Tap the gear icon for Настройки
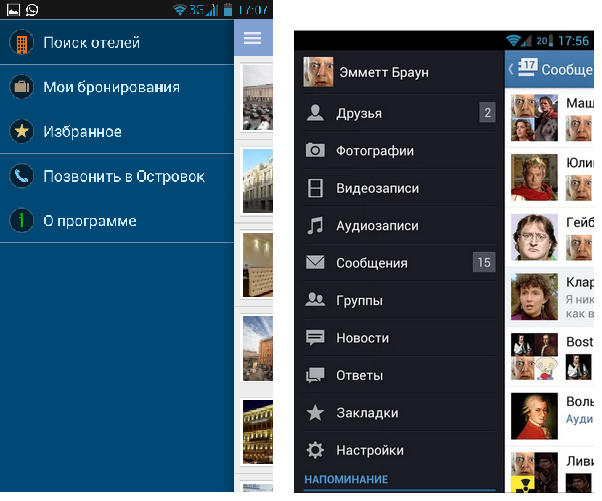The image size is (602, 501). 315,450
